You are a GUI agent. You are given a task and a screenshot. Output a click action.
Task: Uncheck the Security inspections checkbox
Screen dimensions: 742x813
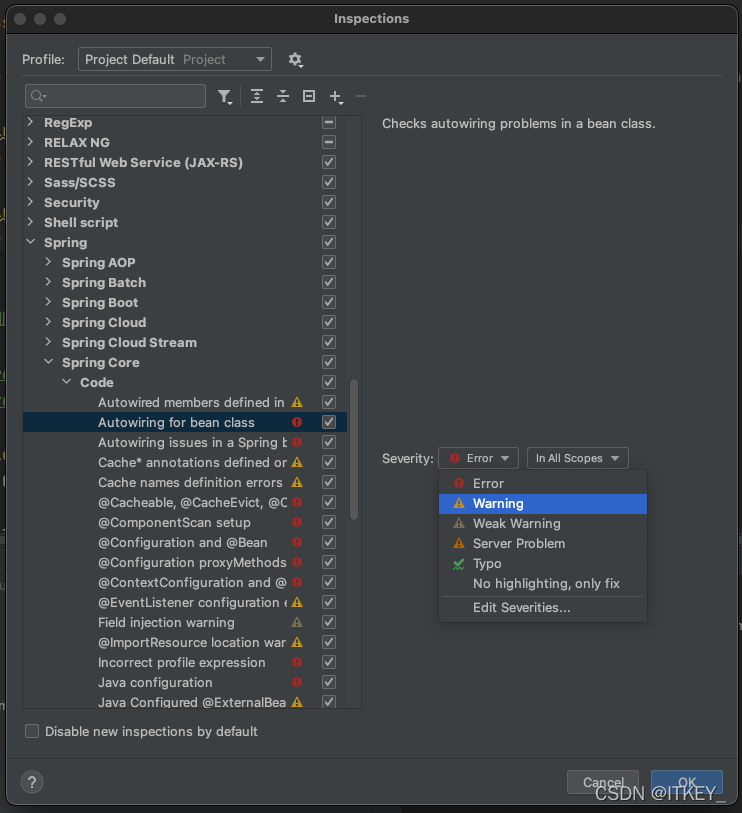(329, 202)
